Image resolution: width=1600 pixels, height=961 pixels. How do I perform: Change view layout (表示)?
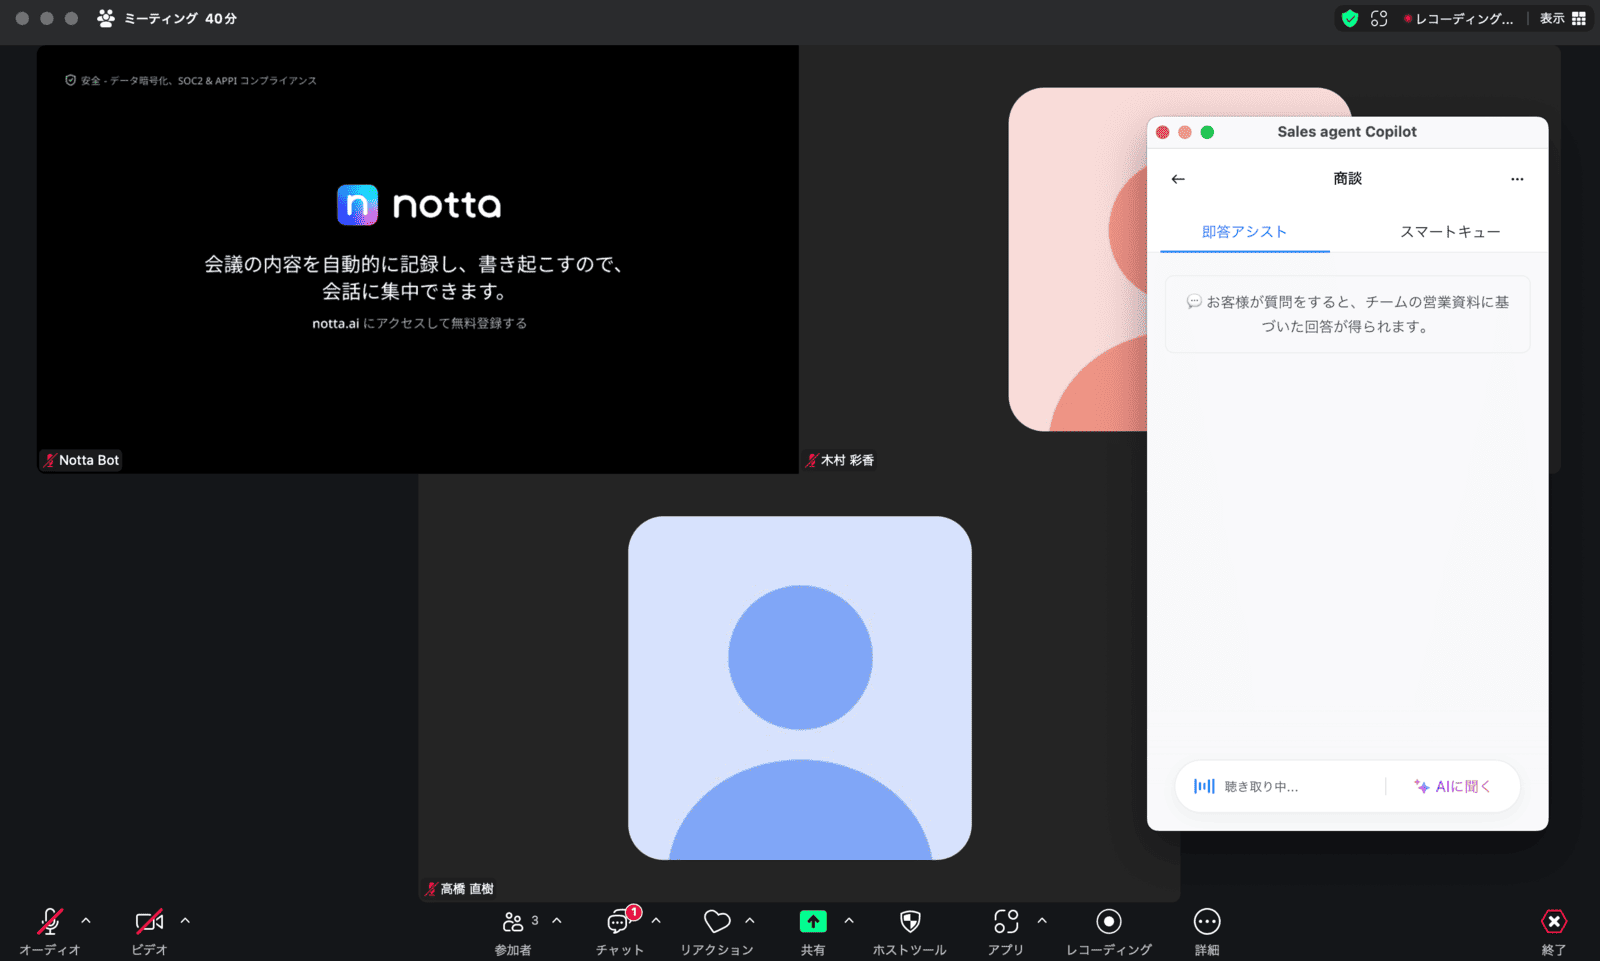[x=1563, y=18]
